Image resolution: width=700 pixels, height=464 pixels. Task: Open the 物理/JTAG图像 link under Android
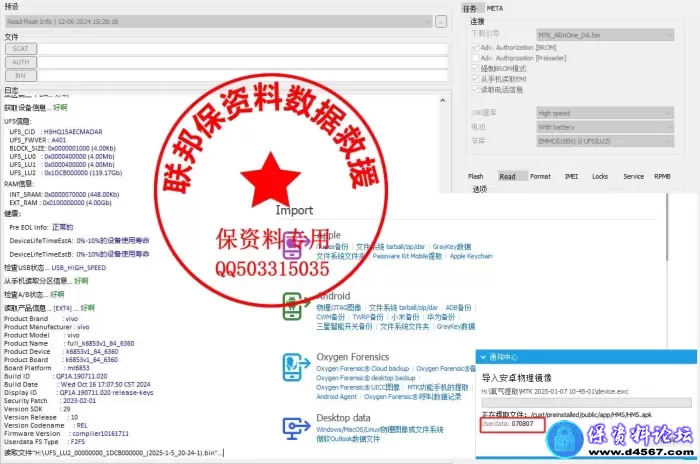338,308
